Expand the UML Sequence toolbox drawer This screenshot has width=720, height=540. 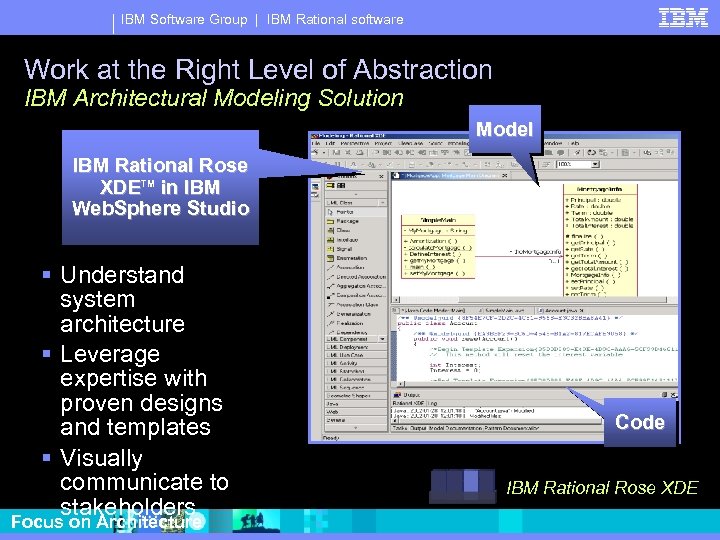355,388
